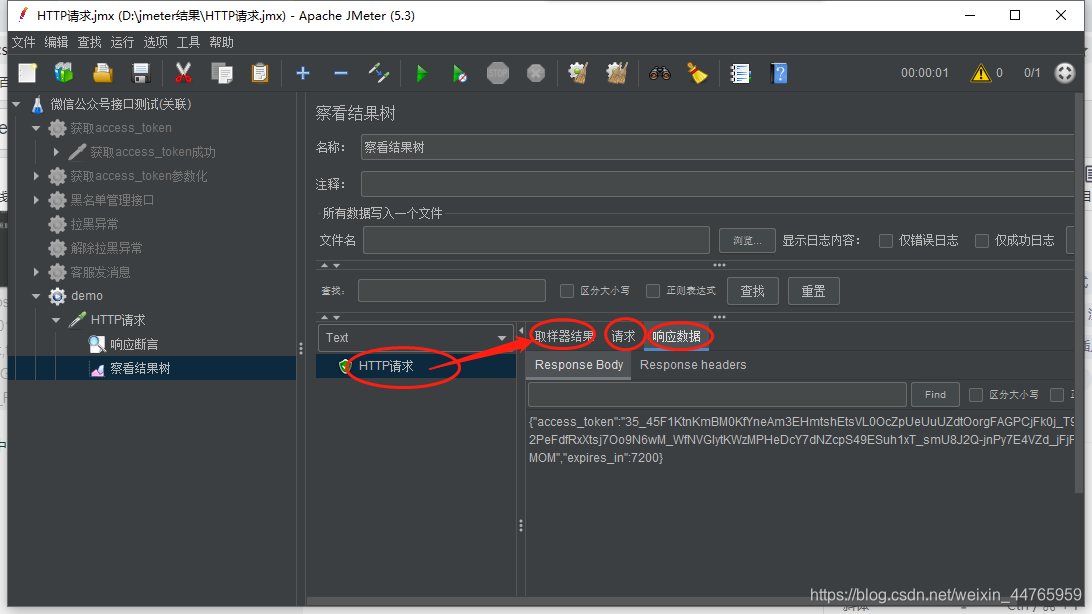Open the Text renderer dropdown
Image resolution: width=1092 pixels, height=614 pixels.
[415, 338]
